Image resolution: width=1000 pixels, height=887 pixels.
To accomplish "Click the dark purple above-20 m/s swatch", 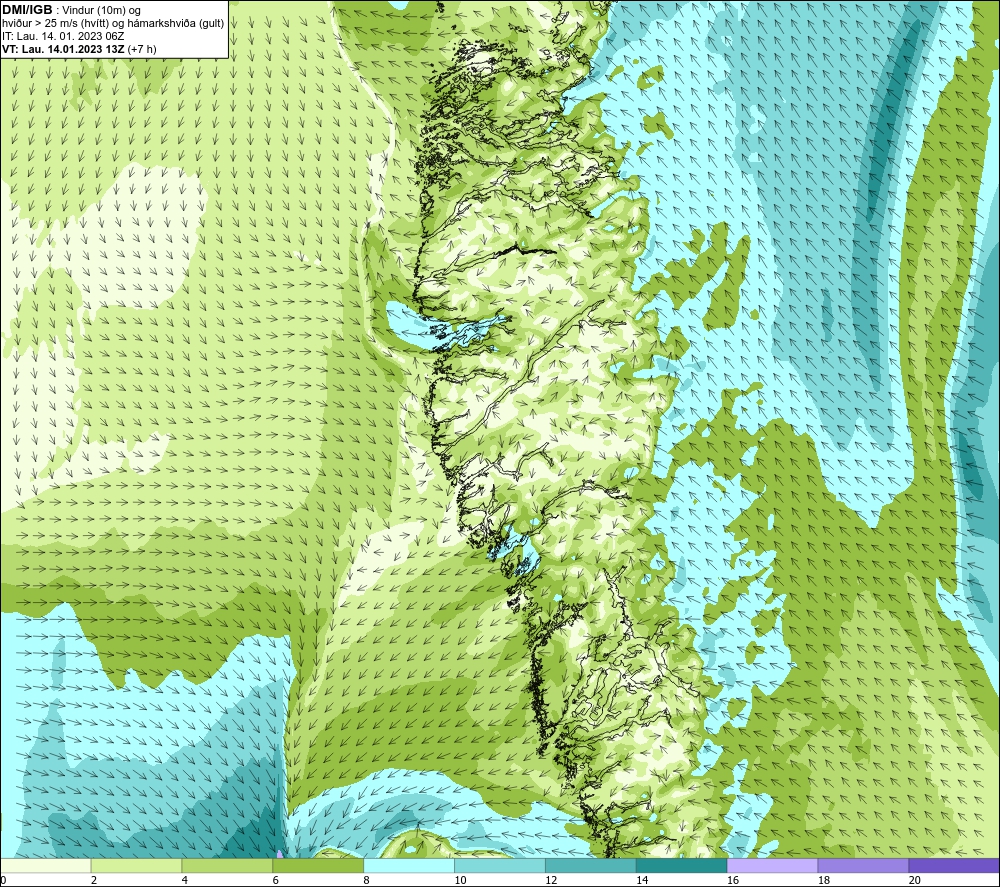I will click(x=954, y=865).
